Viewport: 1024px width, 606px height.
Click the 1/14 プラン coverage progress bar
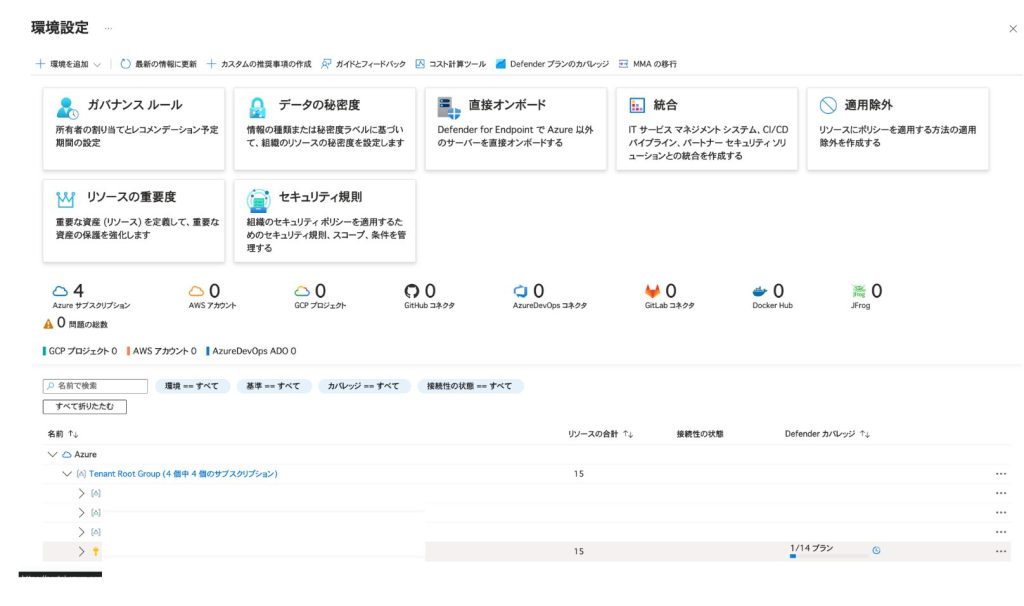click(x=826, y=557)
